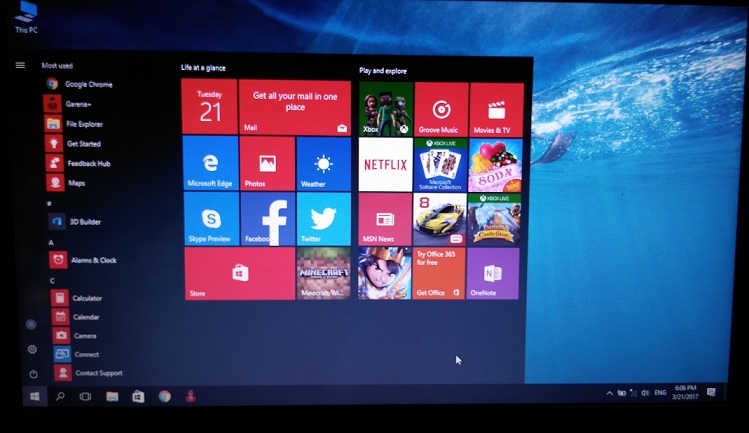Open the Action Center notifications icon
The image size is (749, 433).
click(711, 392)
